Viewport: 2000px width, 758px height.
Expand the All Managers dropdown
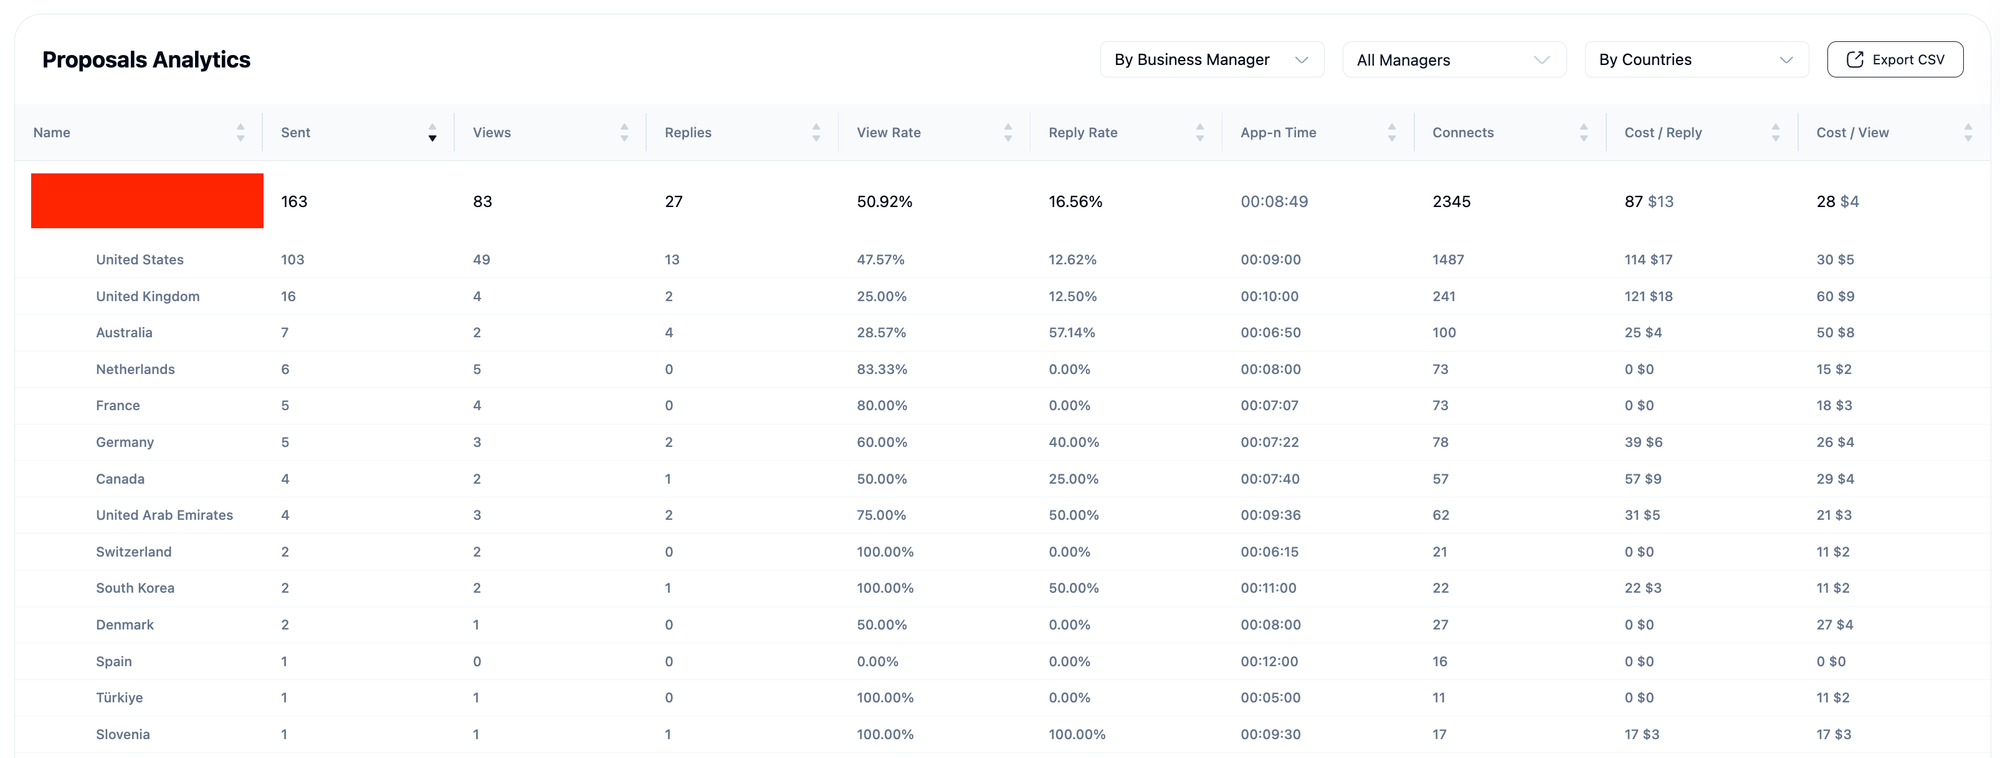tap(1453, 60)
